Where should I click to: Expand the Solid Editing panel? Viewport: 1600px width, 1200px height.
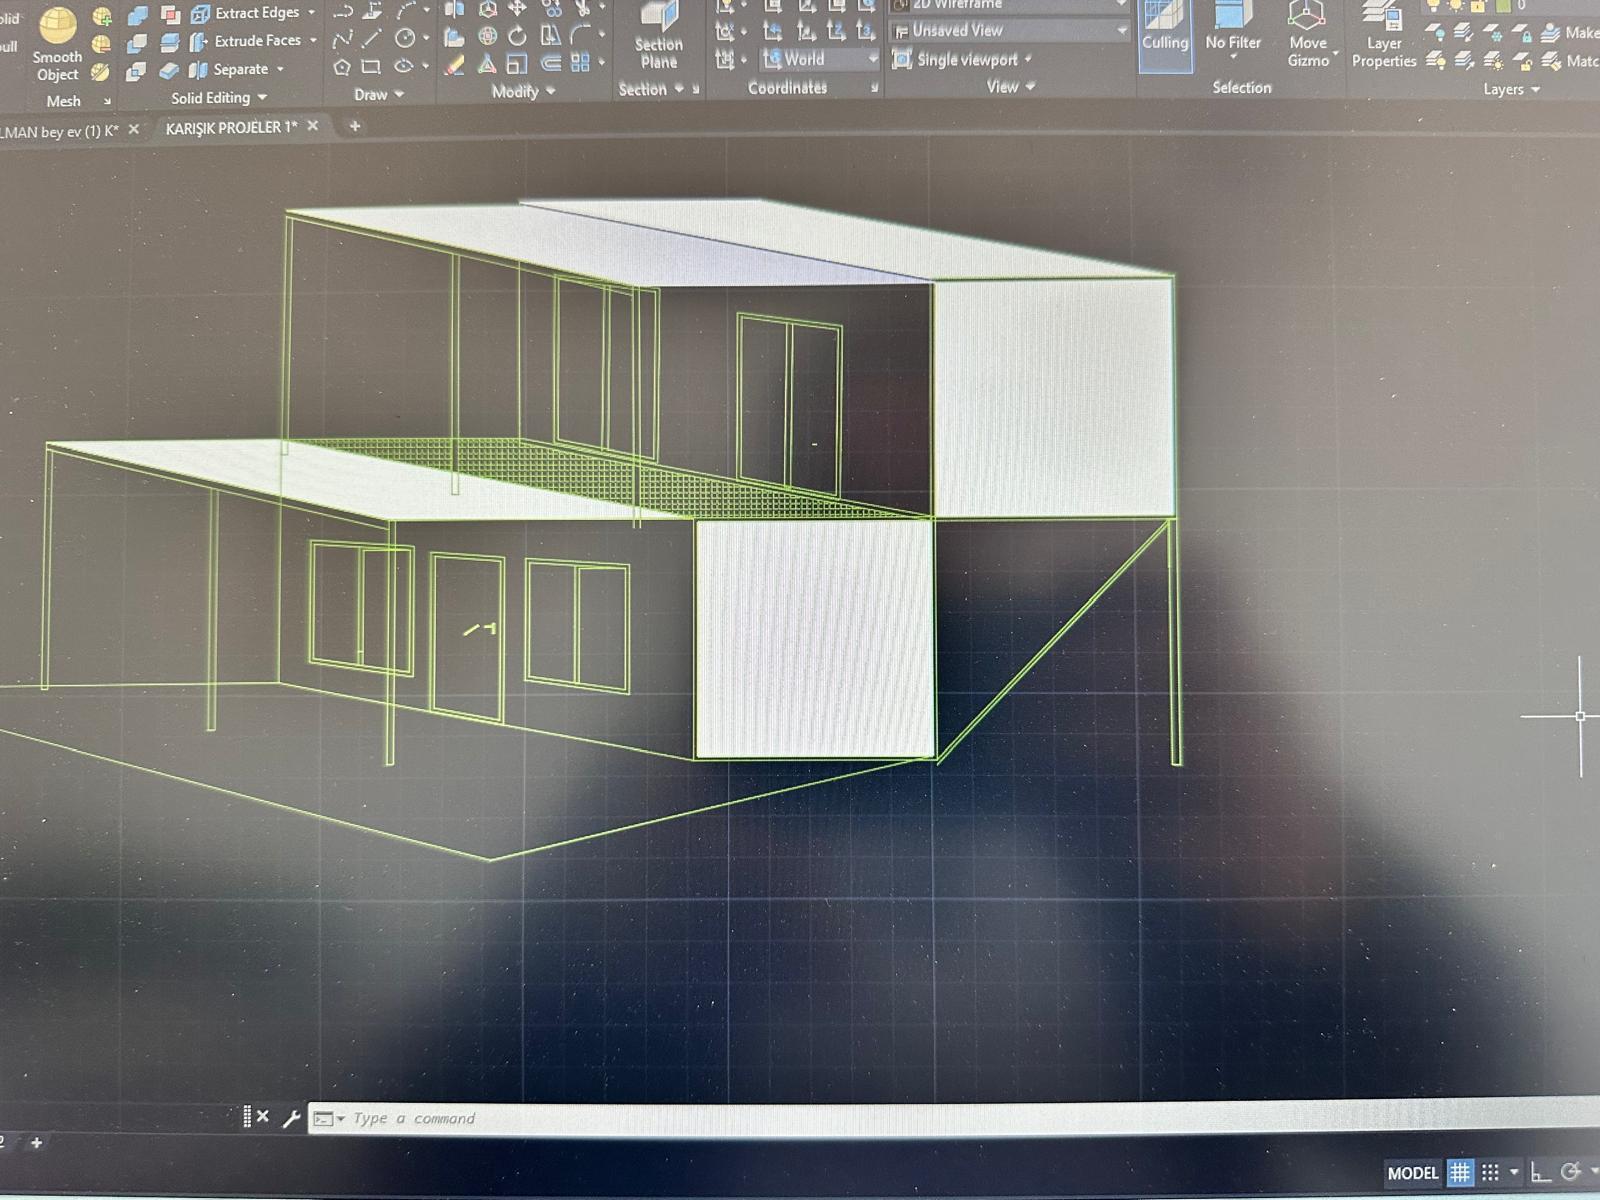218,98
